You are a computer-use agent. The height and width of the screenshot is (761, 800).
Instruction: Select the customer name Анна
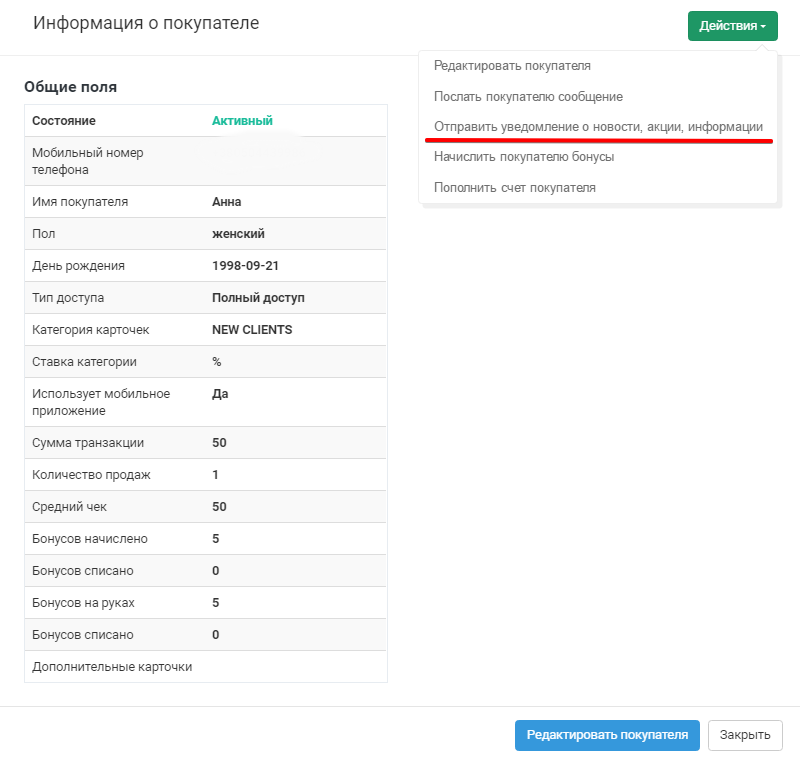click(227, 202)
